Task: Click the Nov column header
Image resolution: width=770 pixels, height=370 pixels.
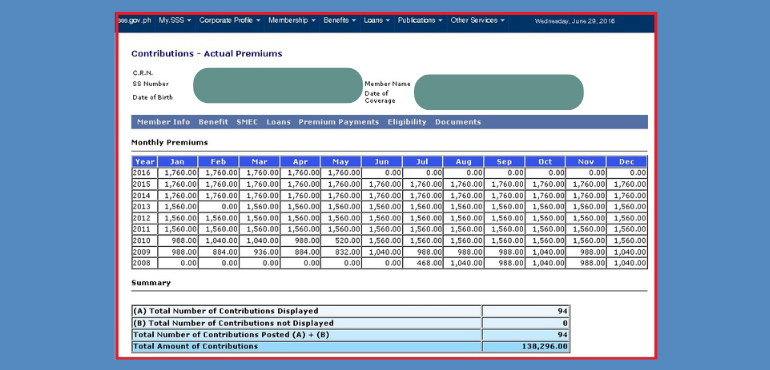Action: click(586, 162)
